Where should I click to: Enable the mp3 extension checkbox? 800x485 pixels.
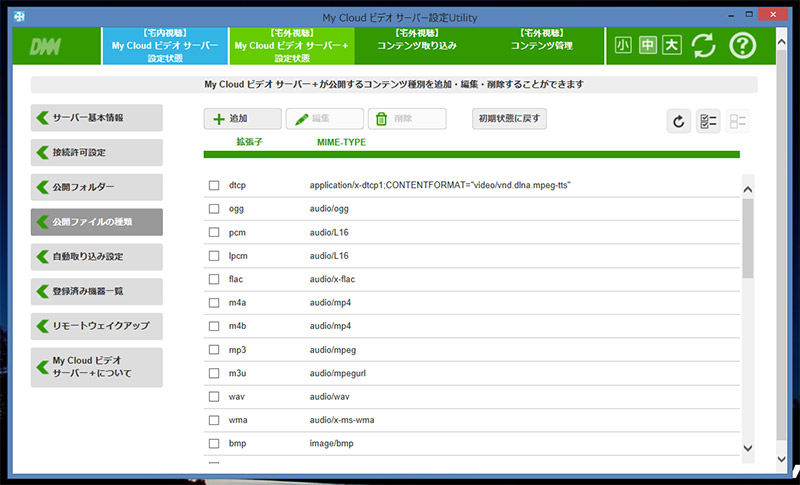coord(214,349)
